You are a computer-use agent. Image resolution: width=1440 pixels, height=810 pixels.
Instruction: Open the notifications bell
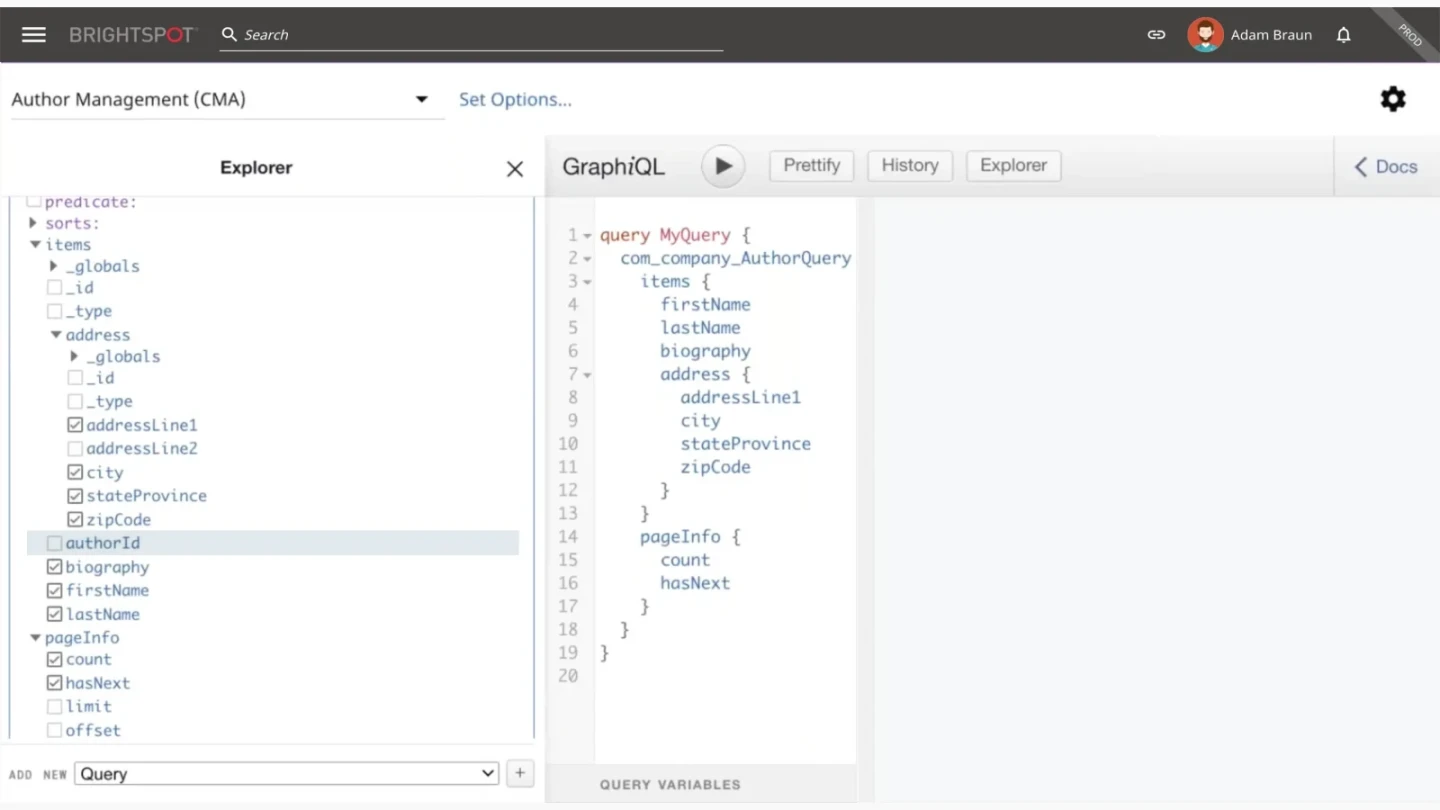(1343, 34)
